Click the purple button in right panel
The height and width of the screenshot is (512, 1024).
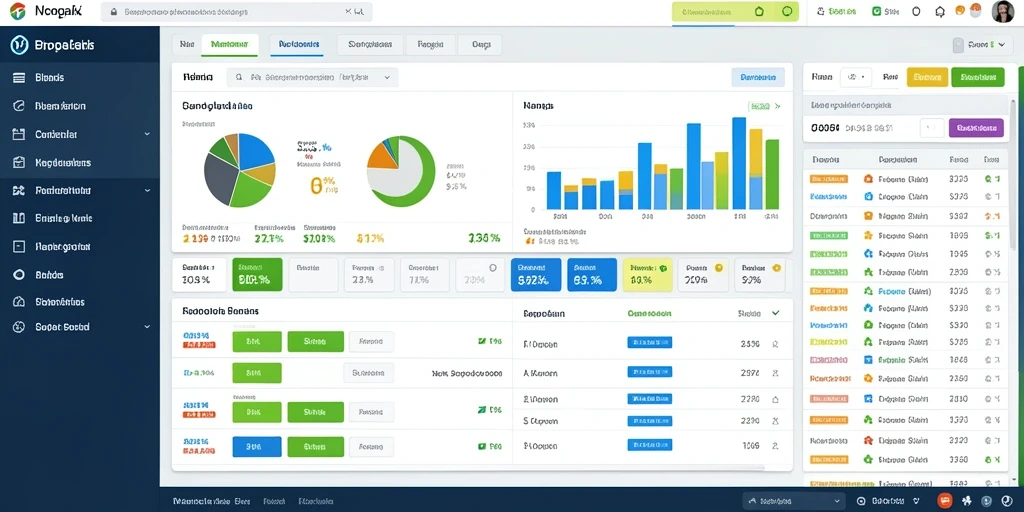tap(976, 128)
